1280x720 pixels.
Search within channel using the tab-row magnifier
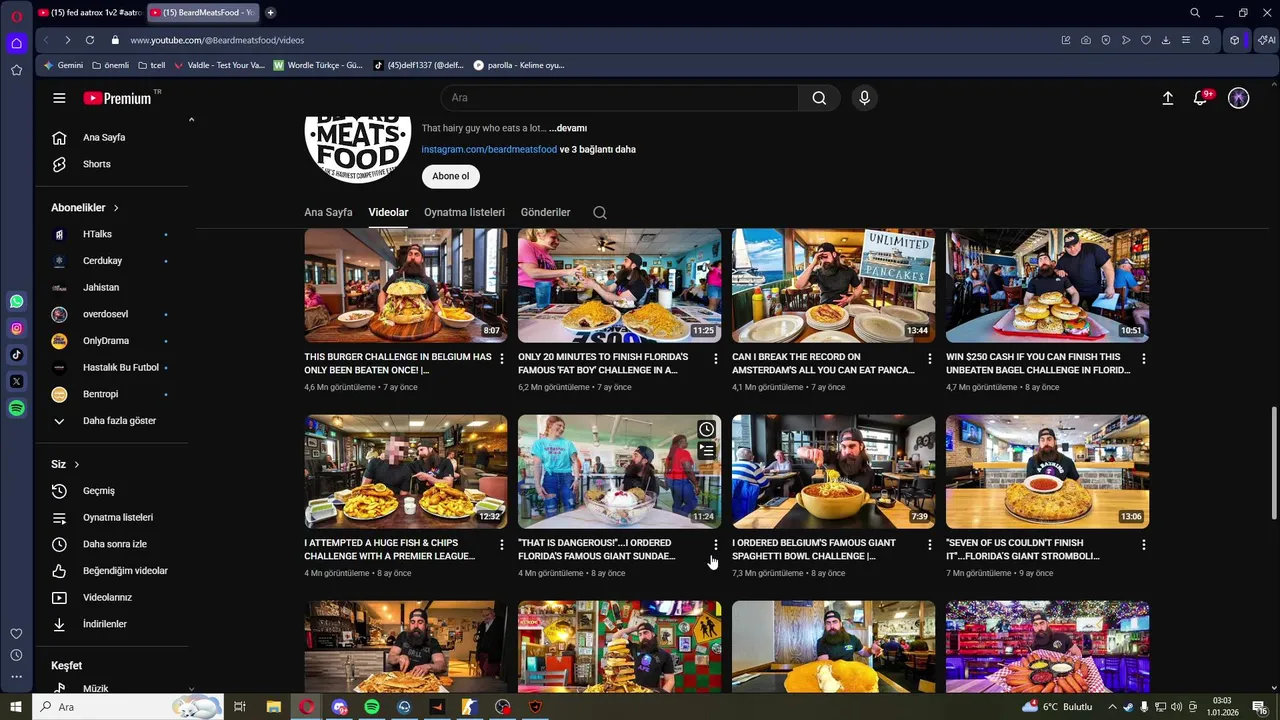pos(600,212)
